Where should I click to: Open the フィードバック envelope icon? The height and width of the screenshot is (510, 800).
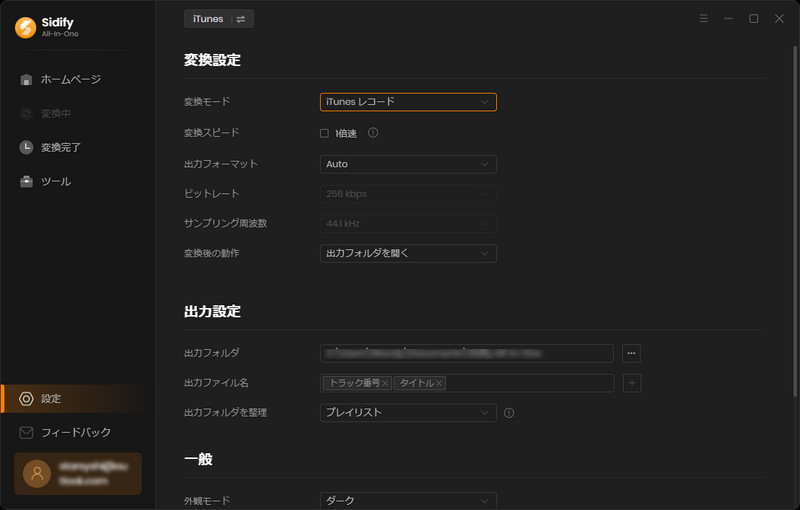[x=26, y=432]
